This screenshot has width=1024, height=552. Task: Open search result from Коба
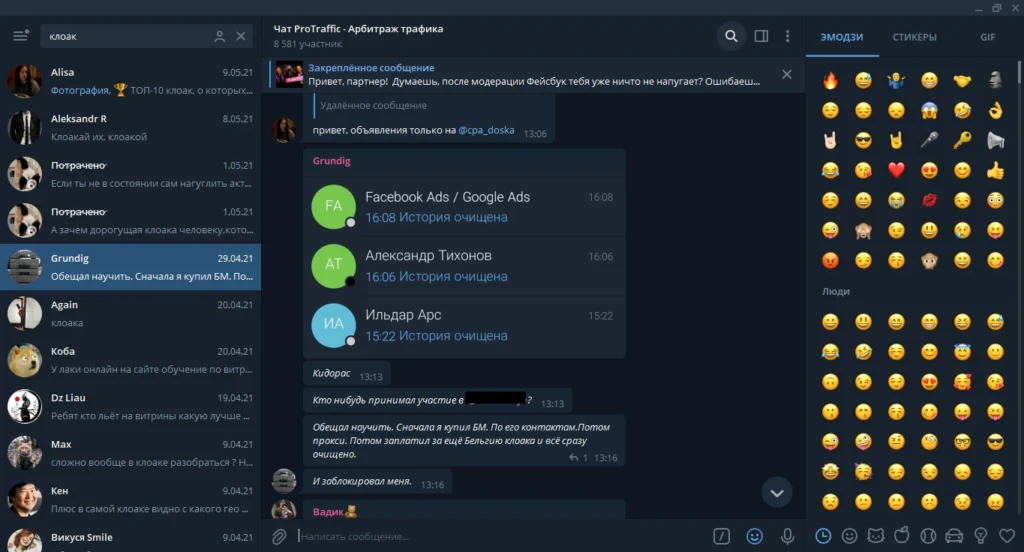[x=131, y=360]
